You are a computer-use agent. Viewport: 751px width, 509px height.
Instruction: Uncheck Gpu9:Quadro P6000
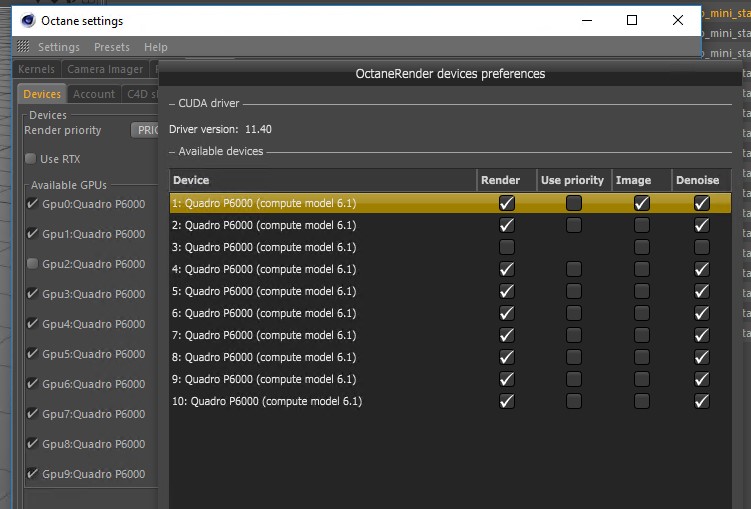coord(32,474)
